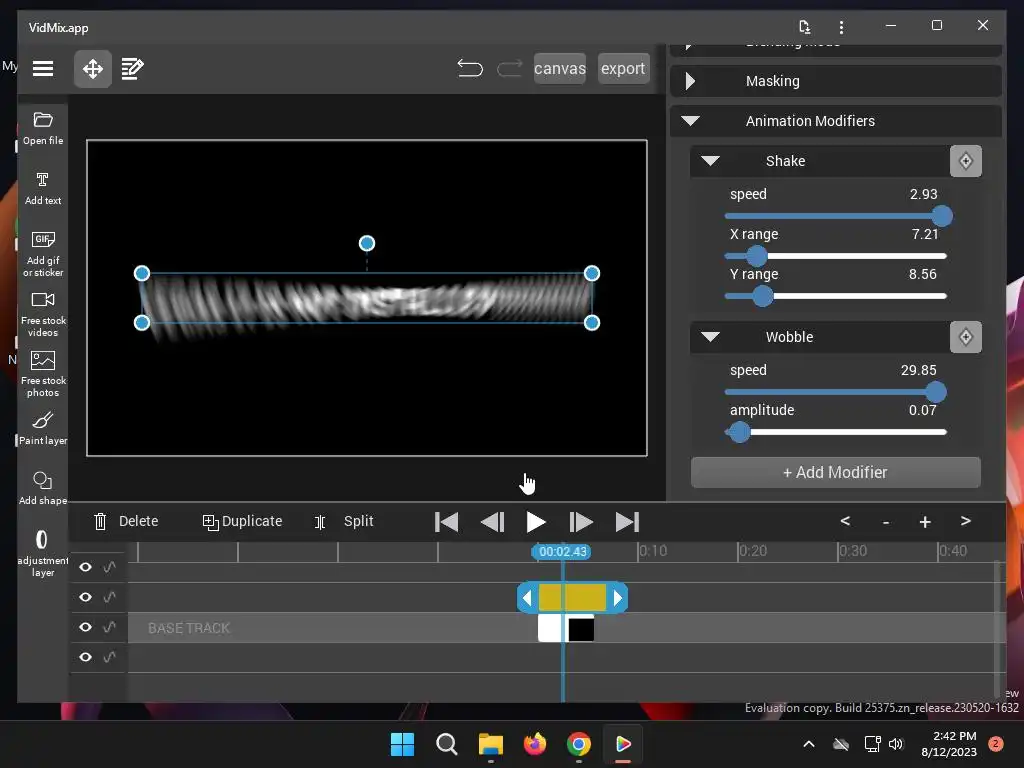
Task: Toggle curve icon on BASE TRACK
Action: (x=110, y=627)
